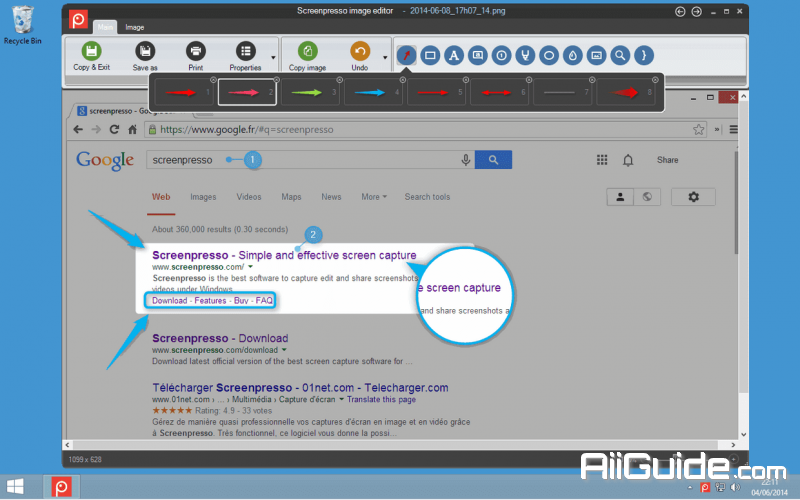800x500 pixels.
Task: Select the Brace drawing tool
Action: [x=644, y=55]
